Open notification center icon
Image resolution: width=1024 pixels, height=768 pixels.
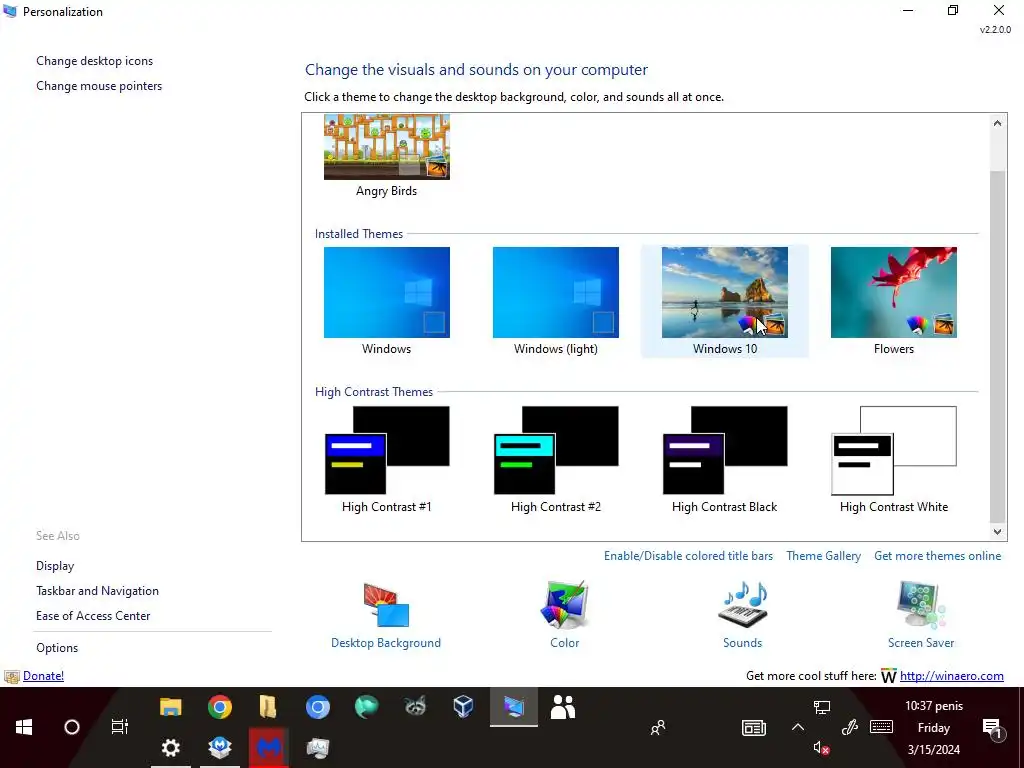point(992,728)
